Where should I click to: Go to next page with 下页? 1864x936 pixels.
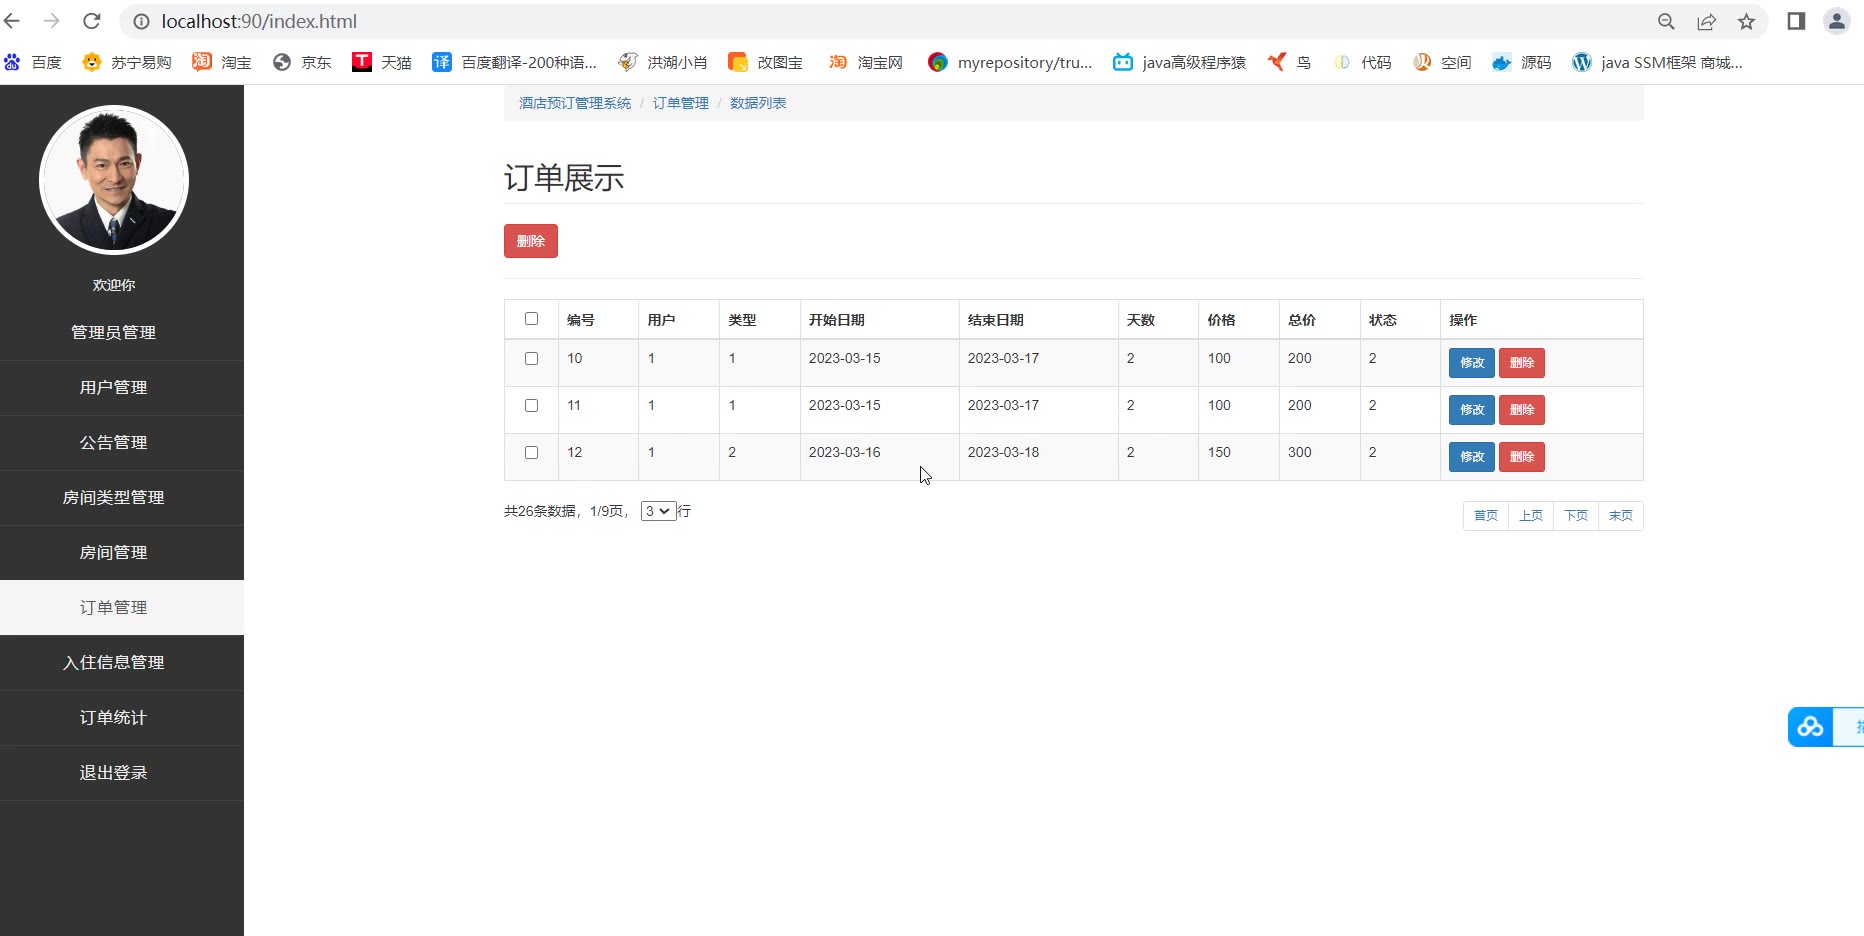[x=1575, y=516]
